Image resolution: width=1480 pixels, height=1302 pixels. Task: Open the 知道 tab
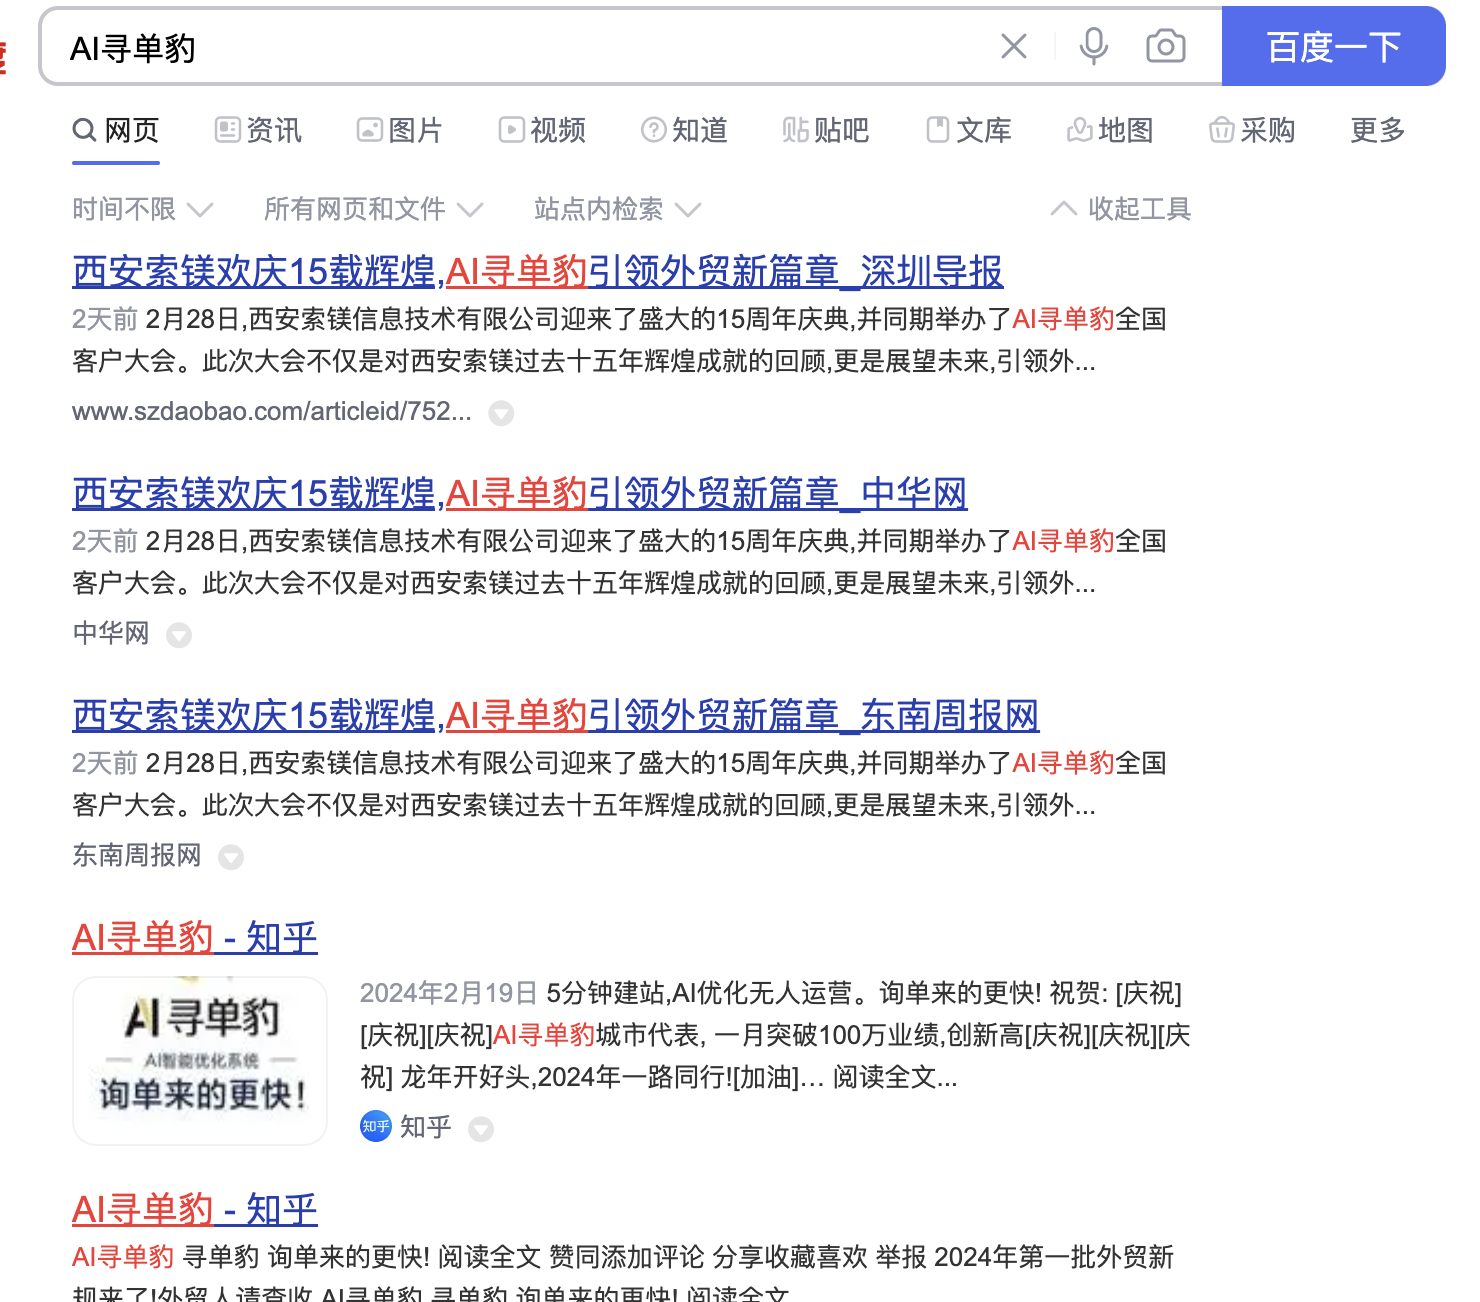point(684,130)
